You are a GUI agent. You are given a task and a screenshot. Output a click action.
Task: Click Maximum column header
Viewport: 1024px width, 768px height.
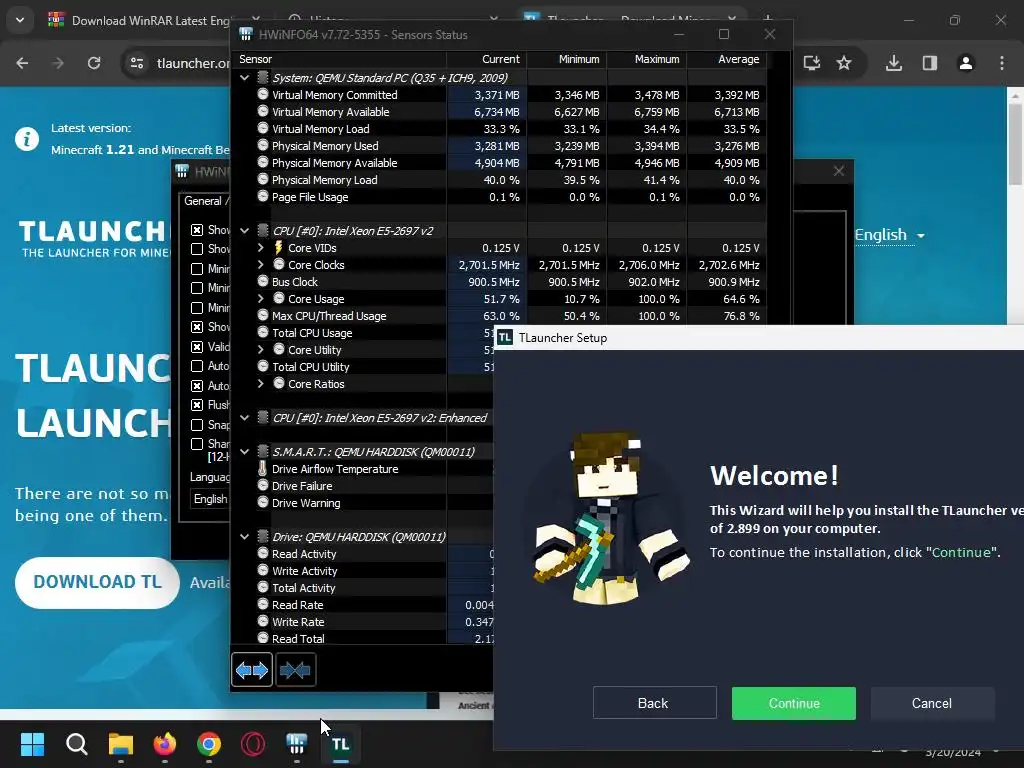(x=647, y=59)
